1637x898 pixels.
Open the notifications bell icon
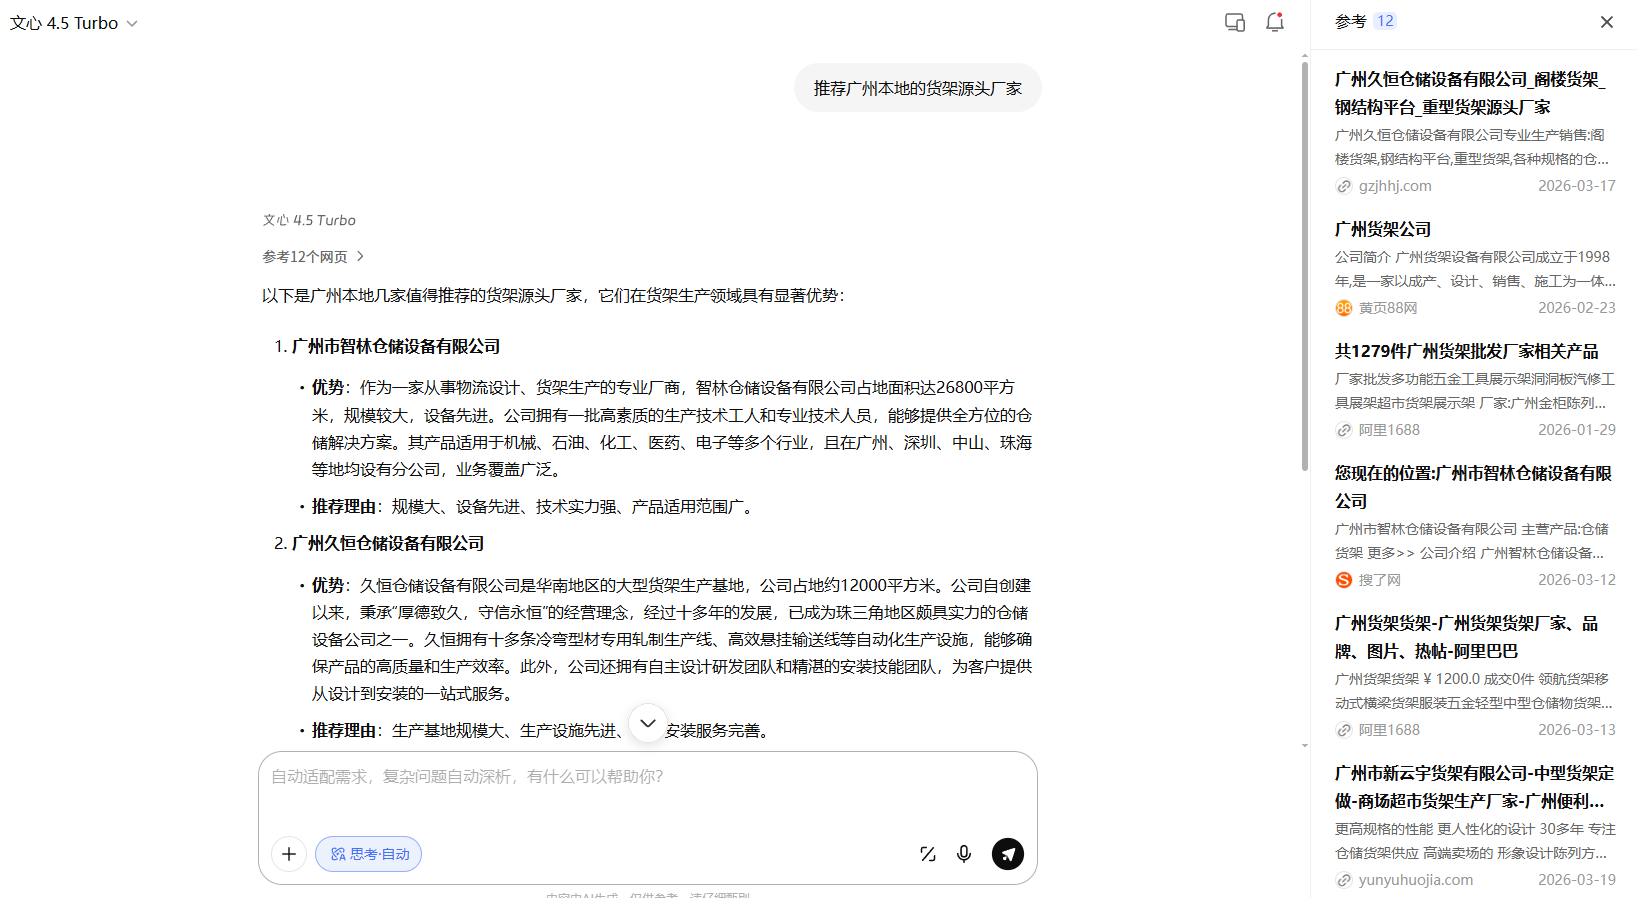click(x=1275, y=22)
